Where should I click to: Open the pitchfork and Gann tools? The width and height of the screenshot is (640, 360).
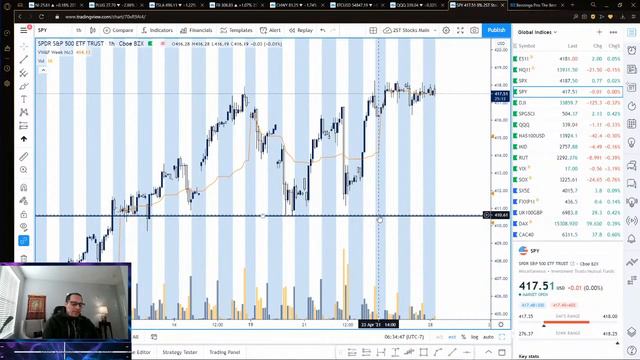(24, 73)
